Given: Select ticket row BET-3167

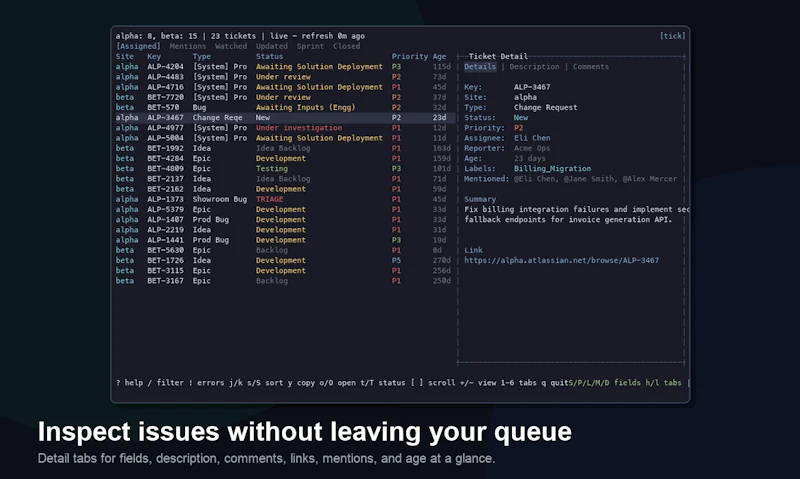Looking at the screenshot, I should click(x=284, y=281).
